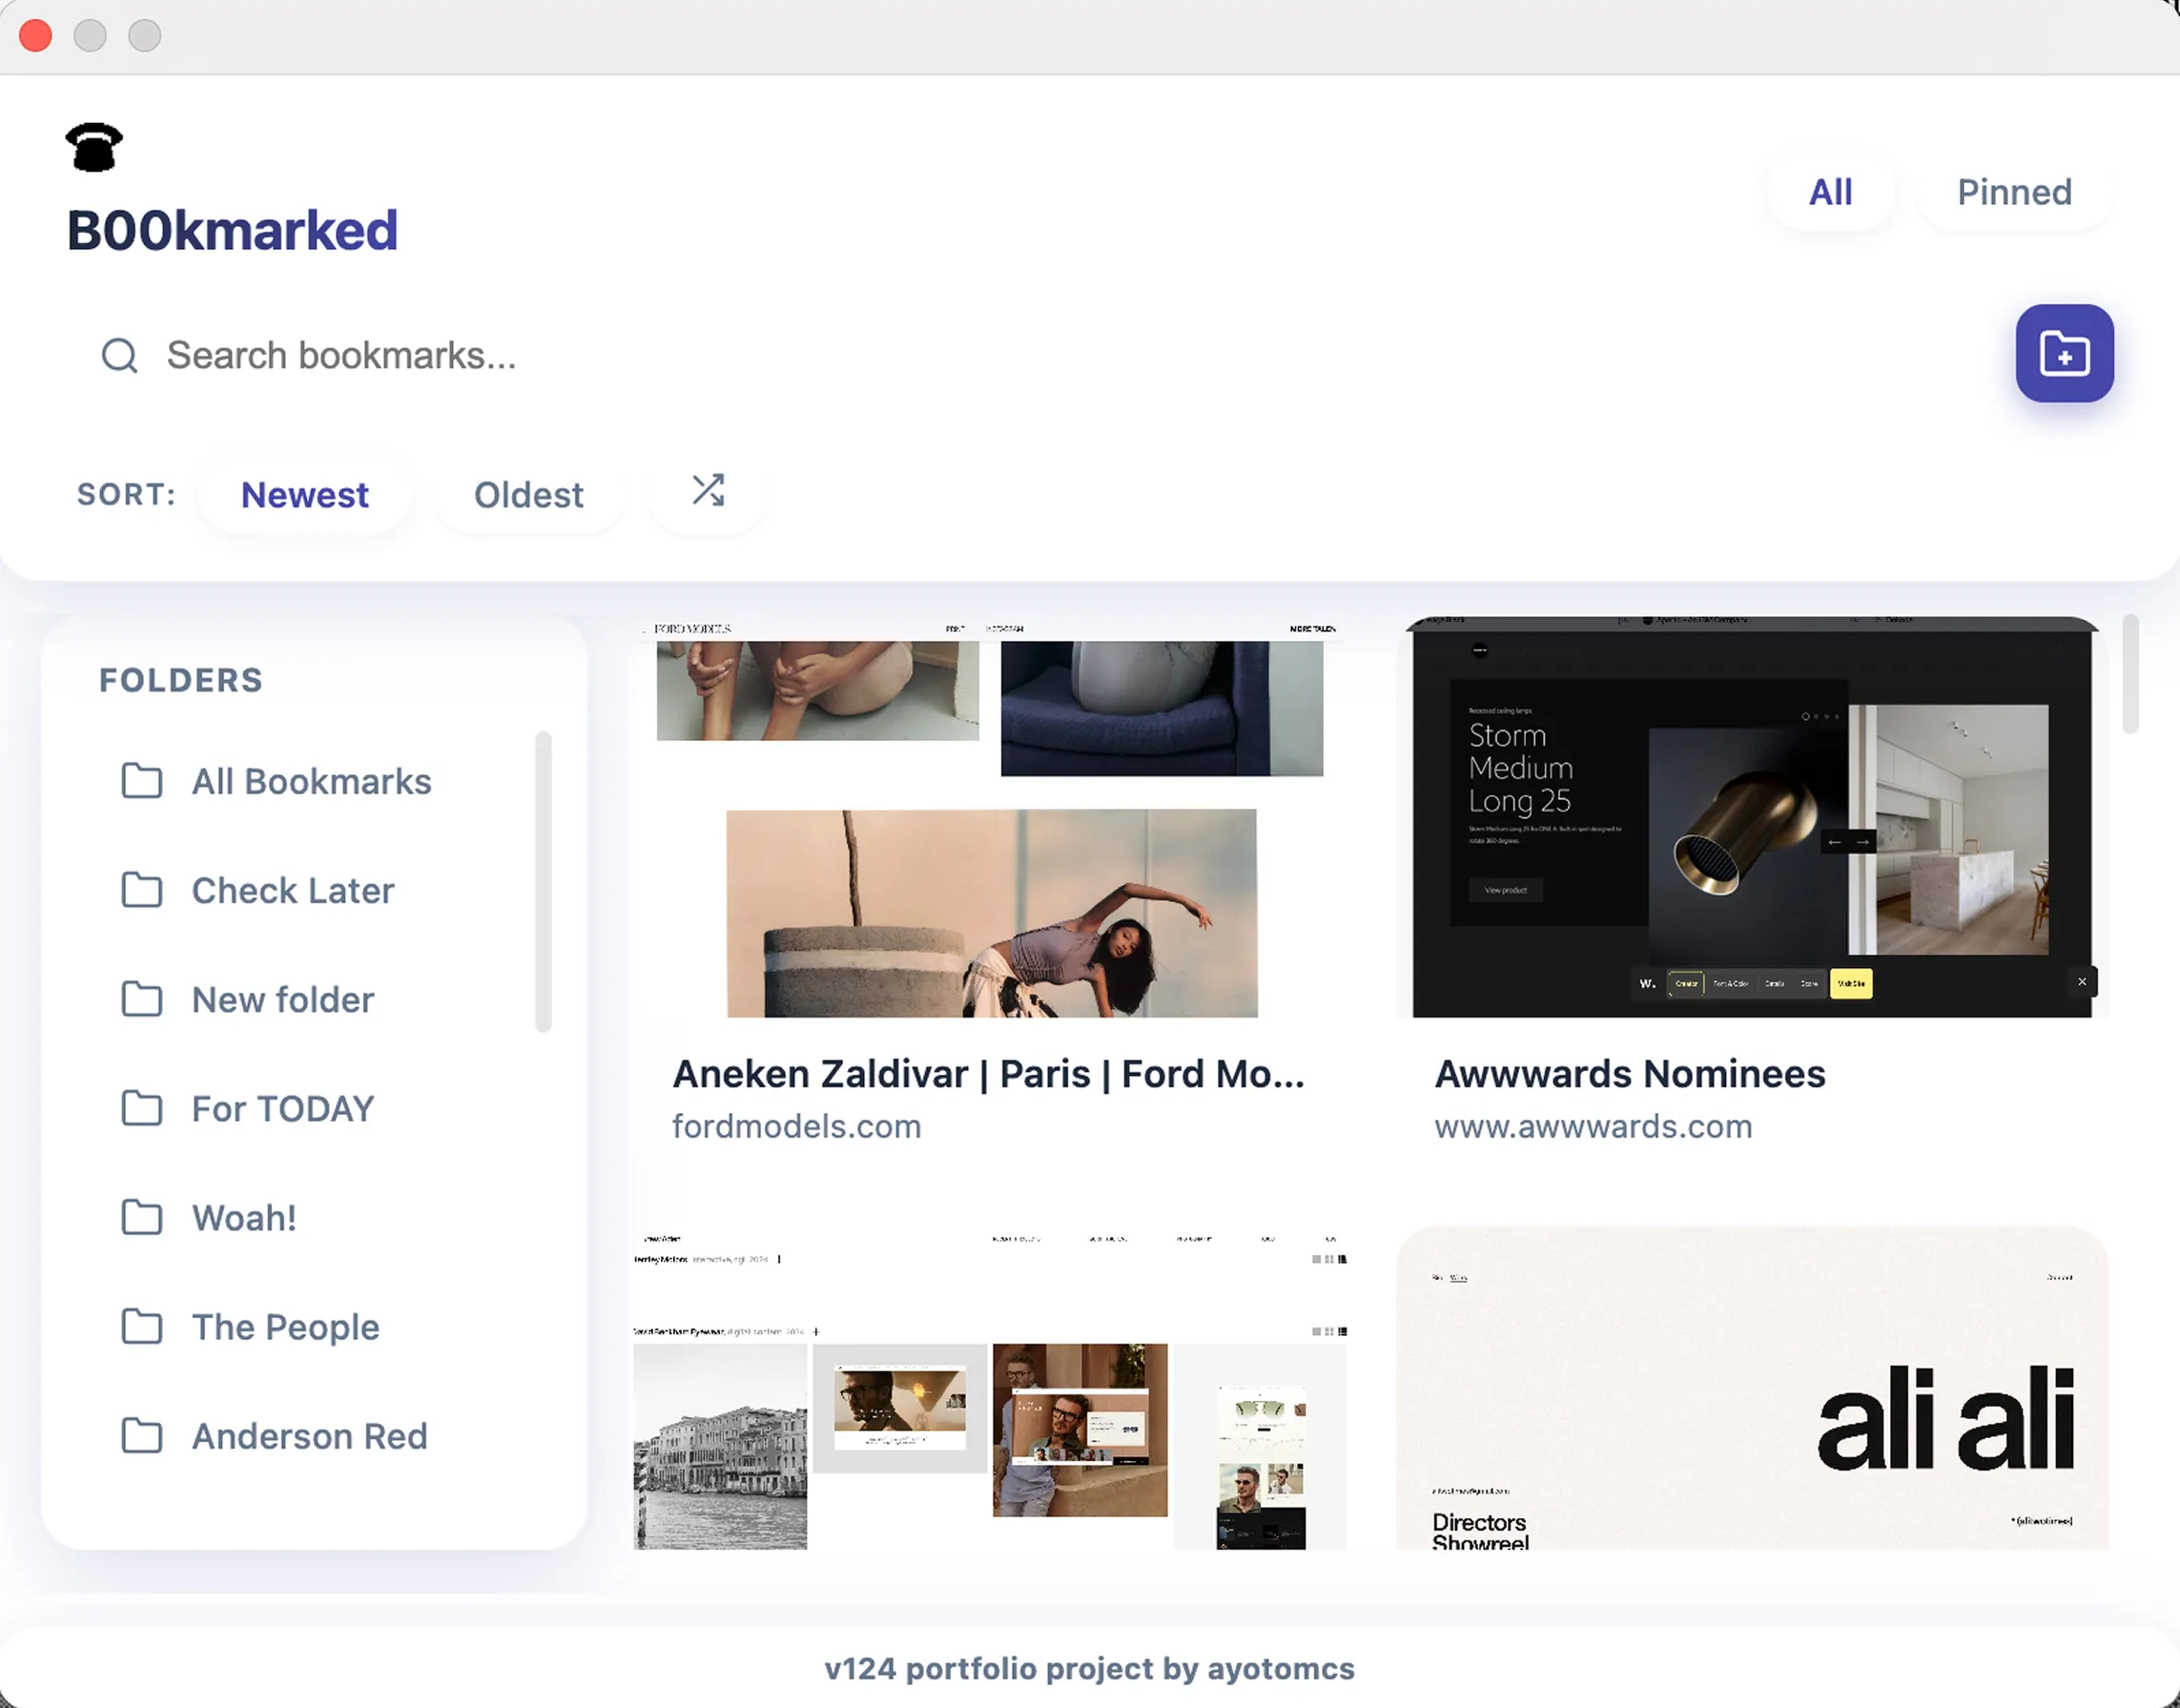Open the fordmodels.com link
The width and height of the screenshot is (2180, 1708).
coord(796,1127)
